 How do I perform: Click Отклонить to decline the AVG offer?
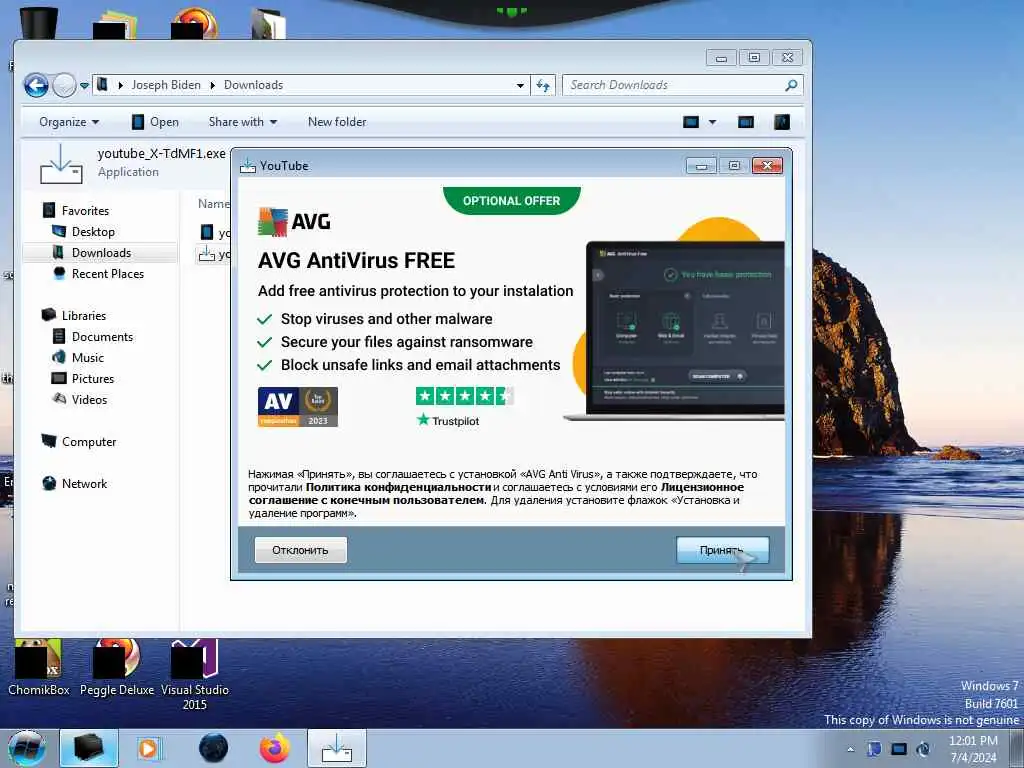point(300,550)
